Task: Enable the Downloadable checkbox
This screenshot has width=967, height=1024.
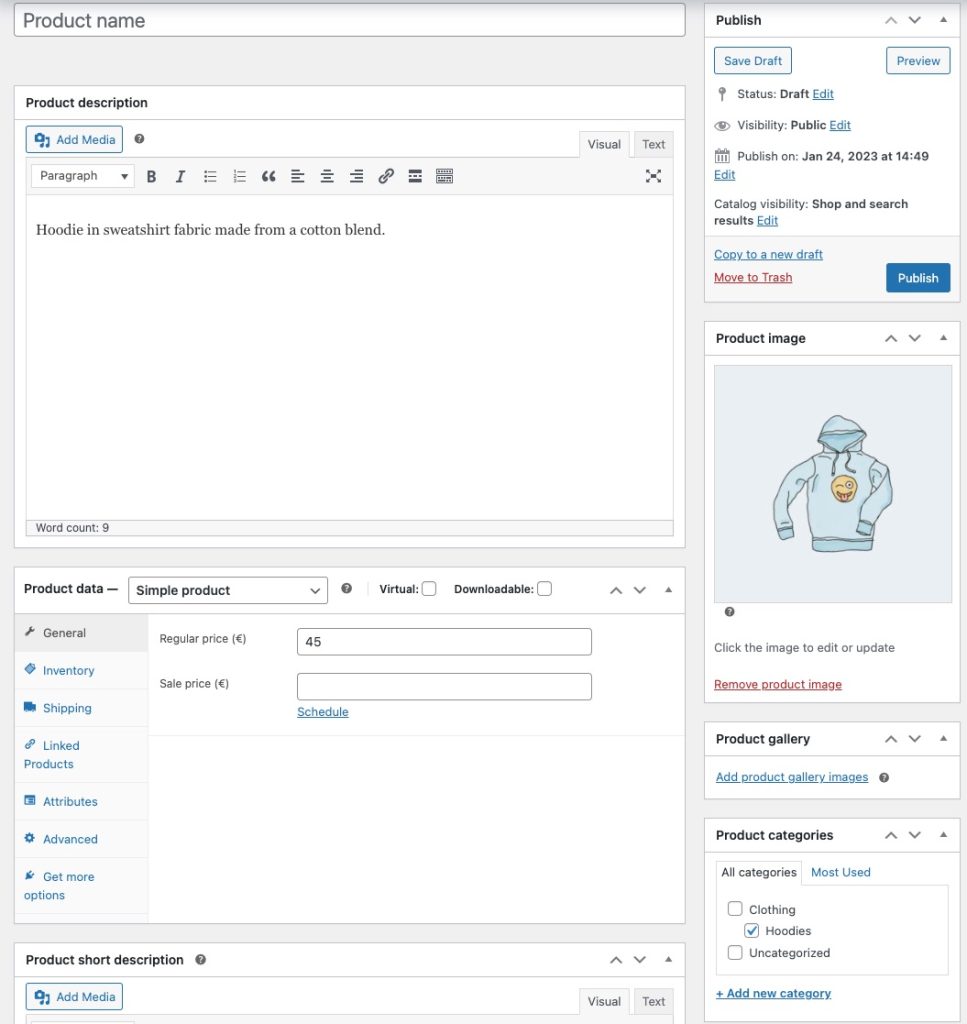Action: (545, 589)
